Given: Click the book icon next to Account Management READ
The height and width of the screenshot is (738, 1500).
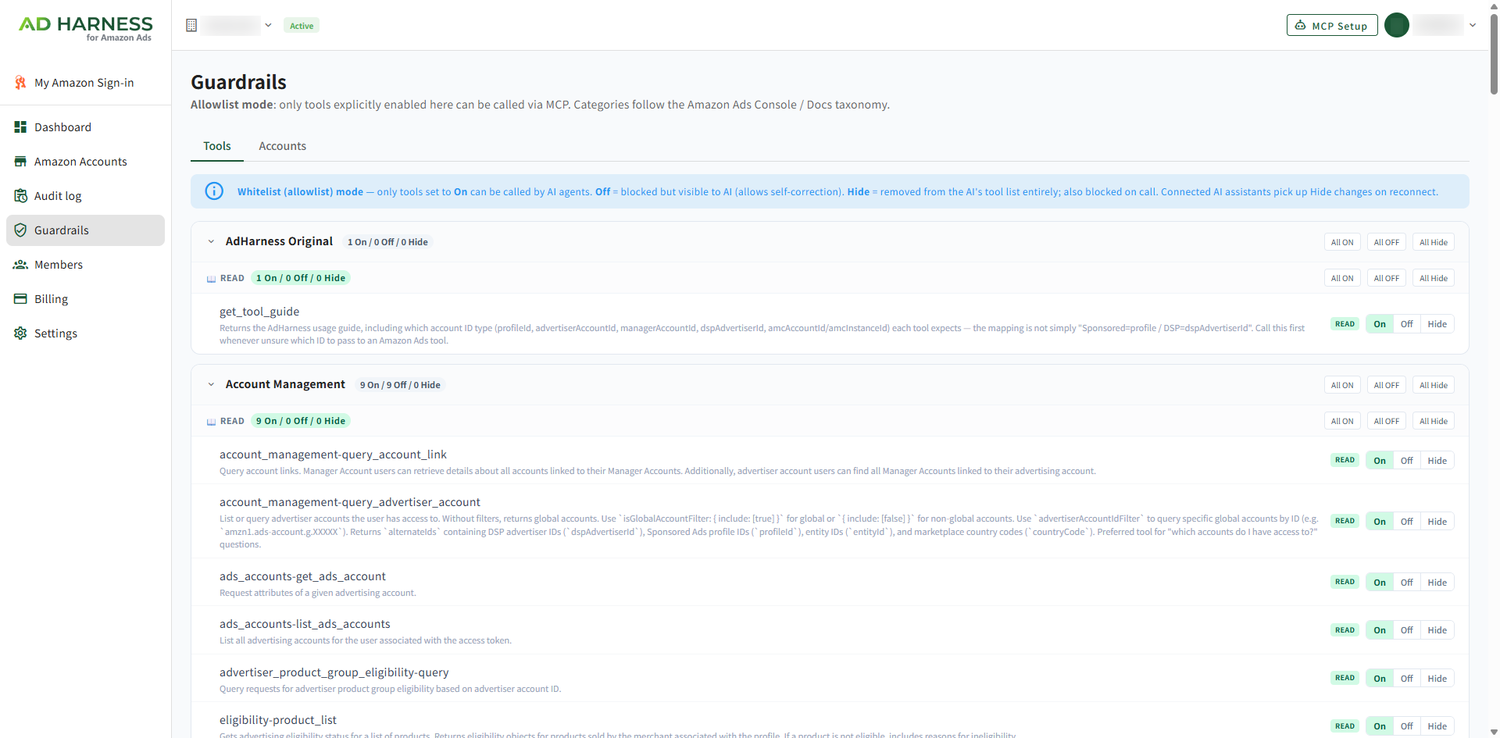Looking at the screenshot, I should click(211, 422).
